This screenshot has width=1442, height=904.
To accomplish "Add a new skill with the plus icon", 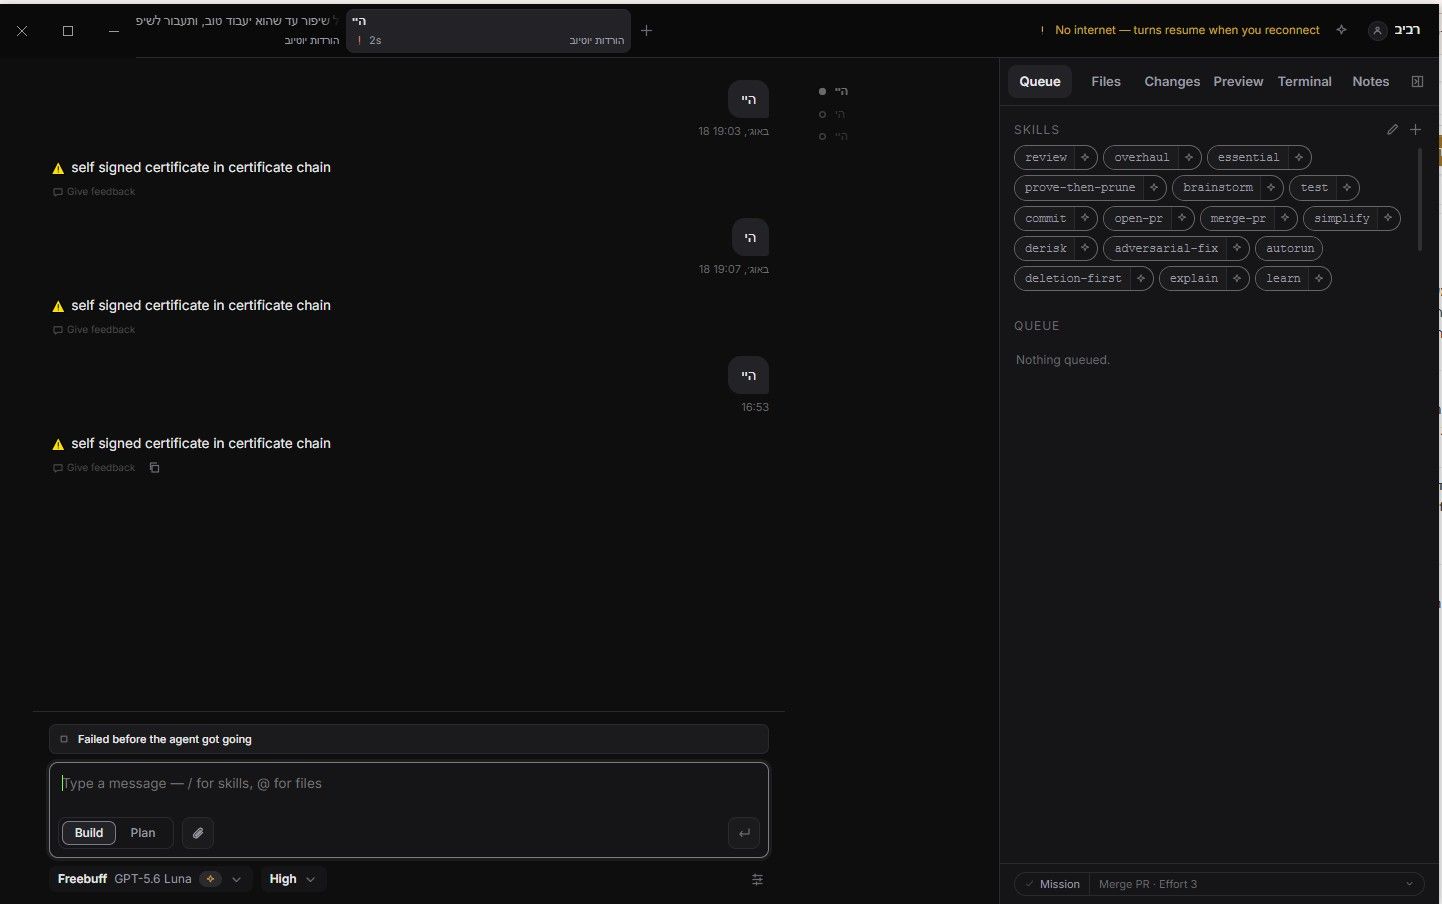I will [x=1415, y=129].
